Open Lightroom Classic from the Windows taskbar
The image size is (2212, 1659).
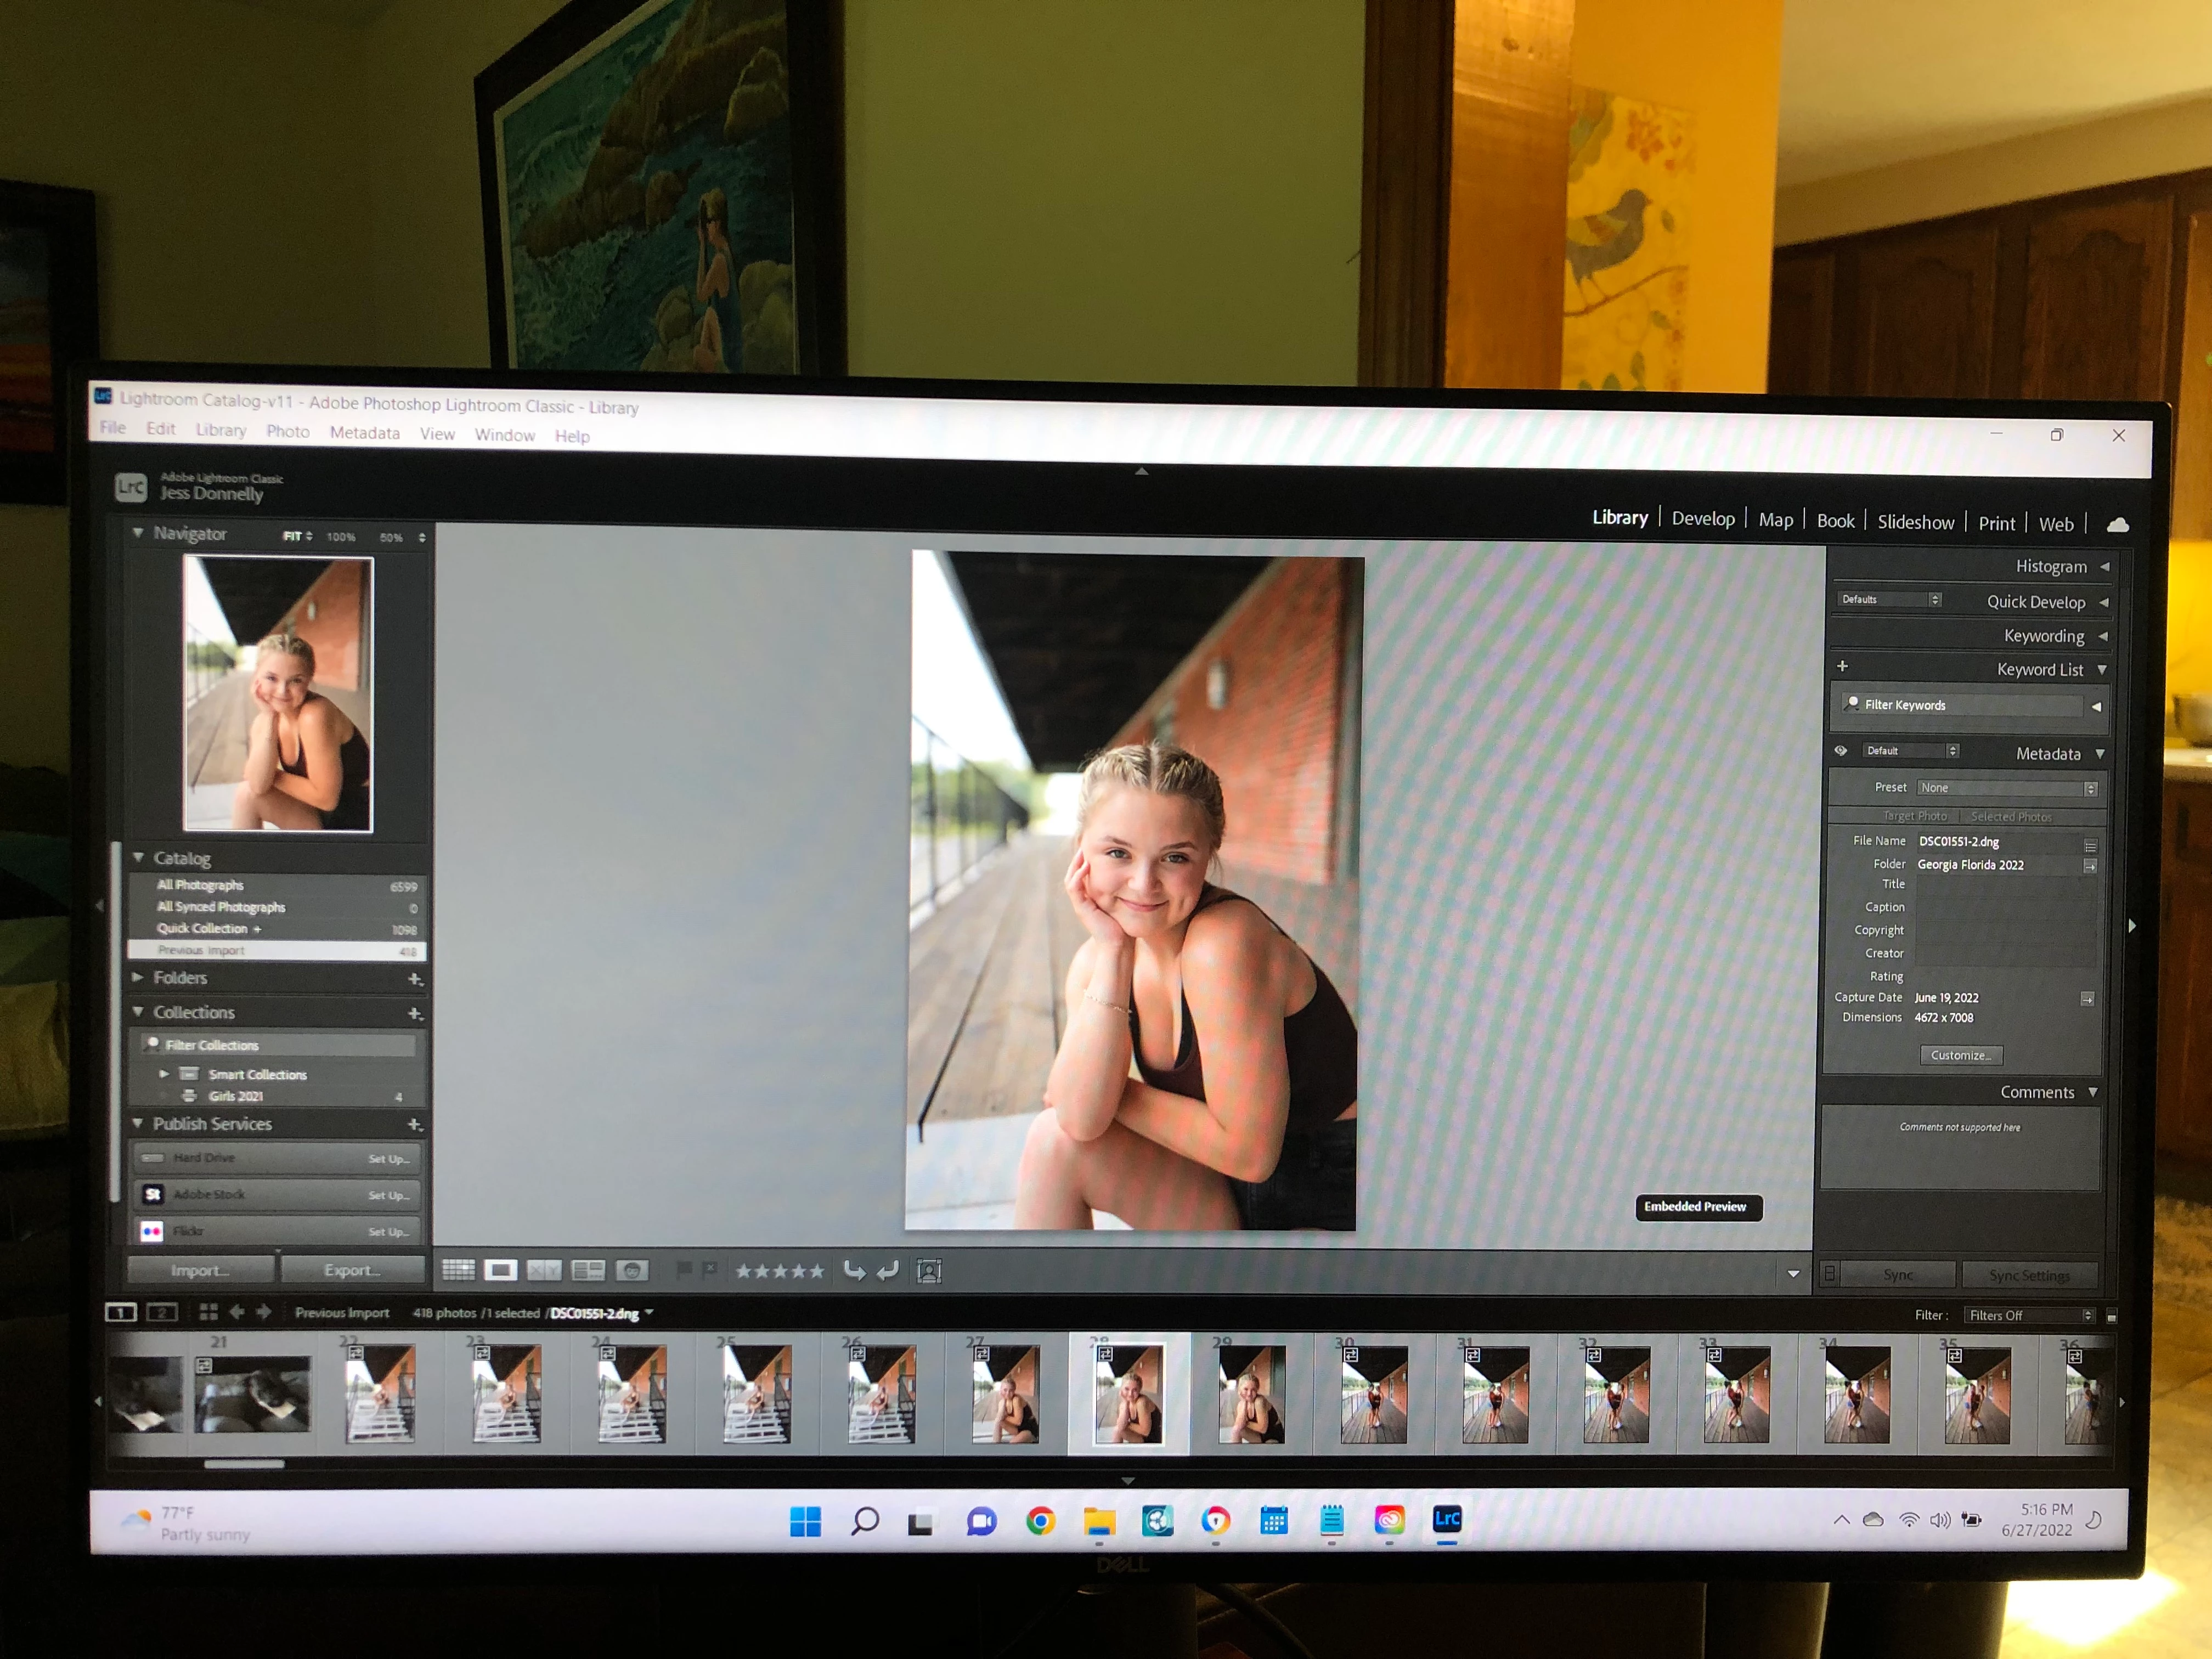coord(1446,1520)
